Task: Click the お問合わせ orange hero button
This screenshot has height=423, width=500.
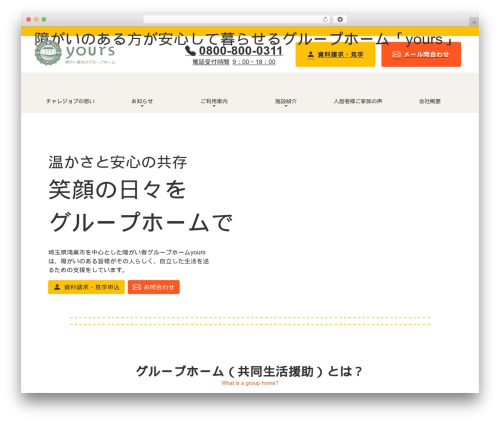Action: point(154,287)
